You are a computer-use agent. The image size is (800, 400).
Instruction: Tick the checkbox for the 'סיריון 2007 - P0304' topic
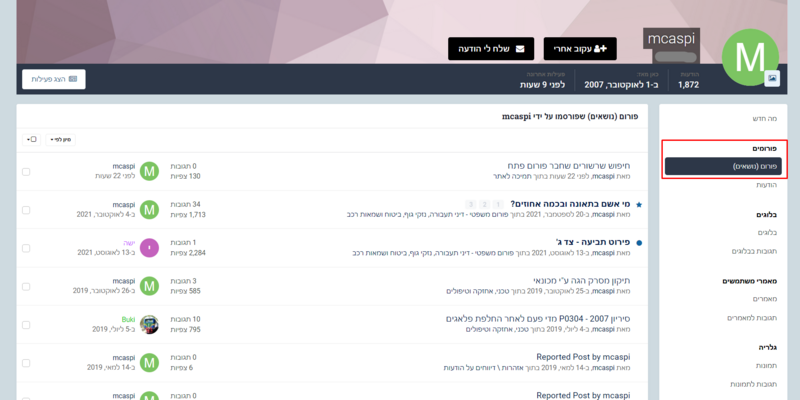coord(26,325)
